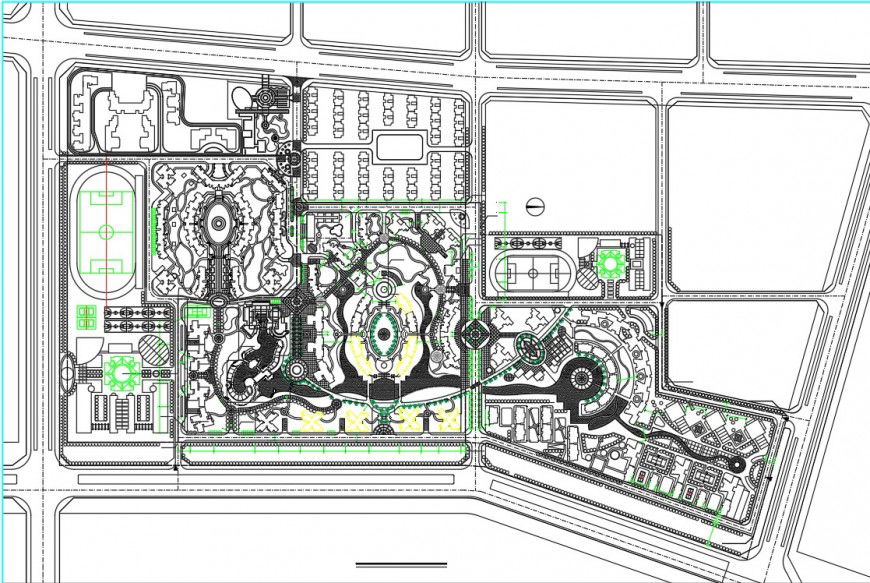Select the elliptical fountain in the central garden

click(x=384, y=332)
